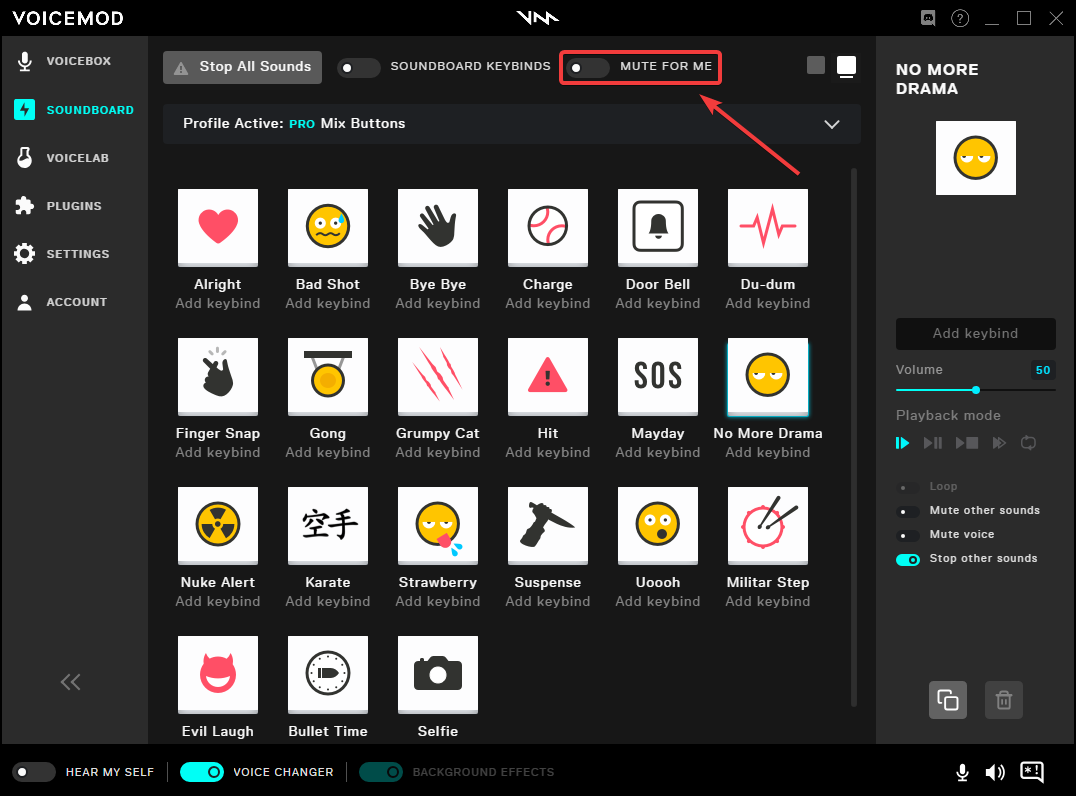Open the Discord icon in title bar
This screenshot has width=1076, height=796.
928,19
